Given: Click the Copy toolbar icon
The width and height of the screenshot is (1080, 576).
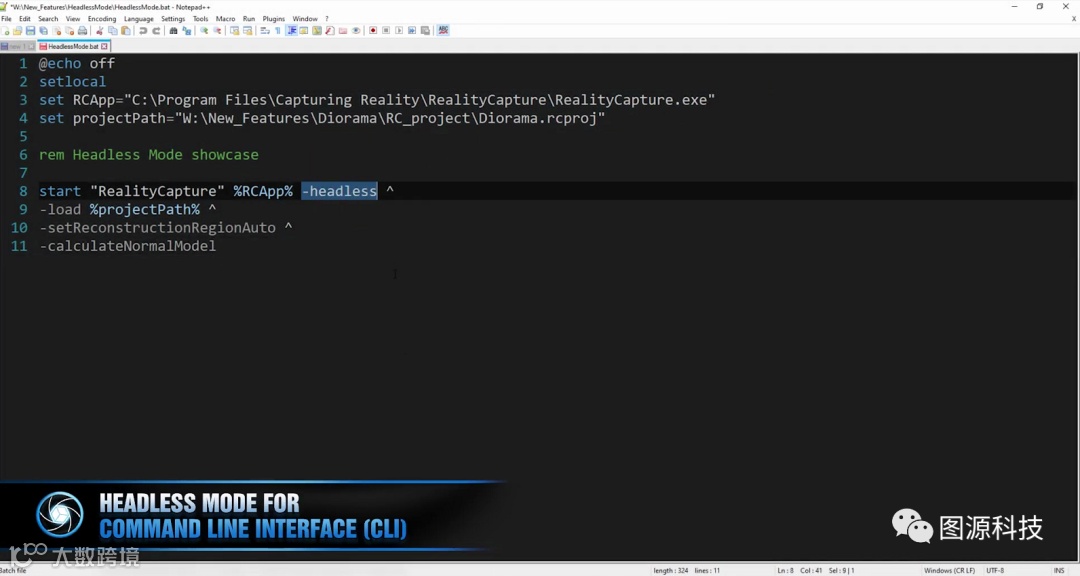Looking at the screenshot, I should point(112,30).
